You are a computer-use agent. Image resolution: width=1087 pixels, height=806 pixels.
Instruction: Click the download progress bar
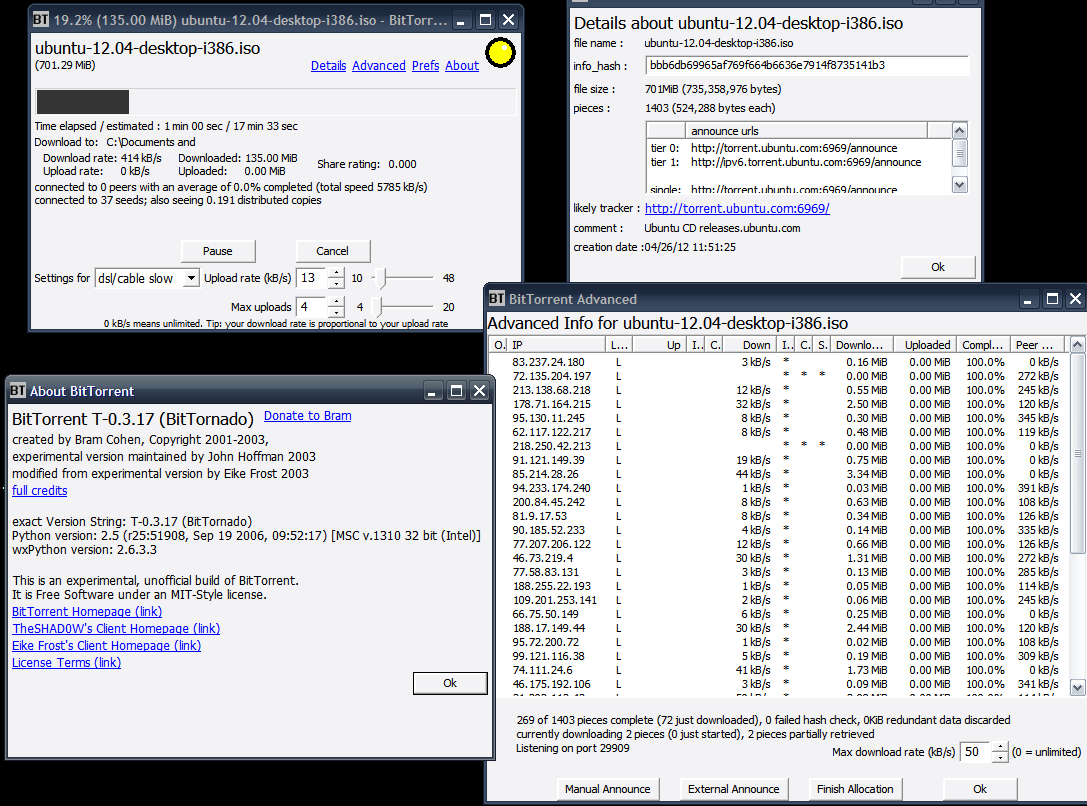(x=275, y=102)
